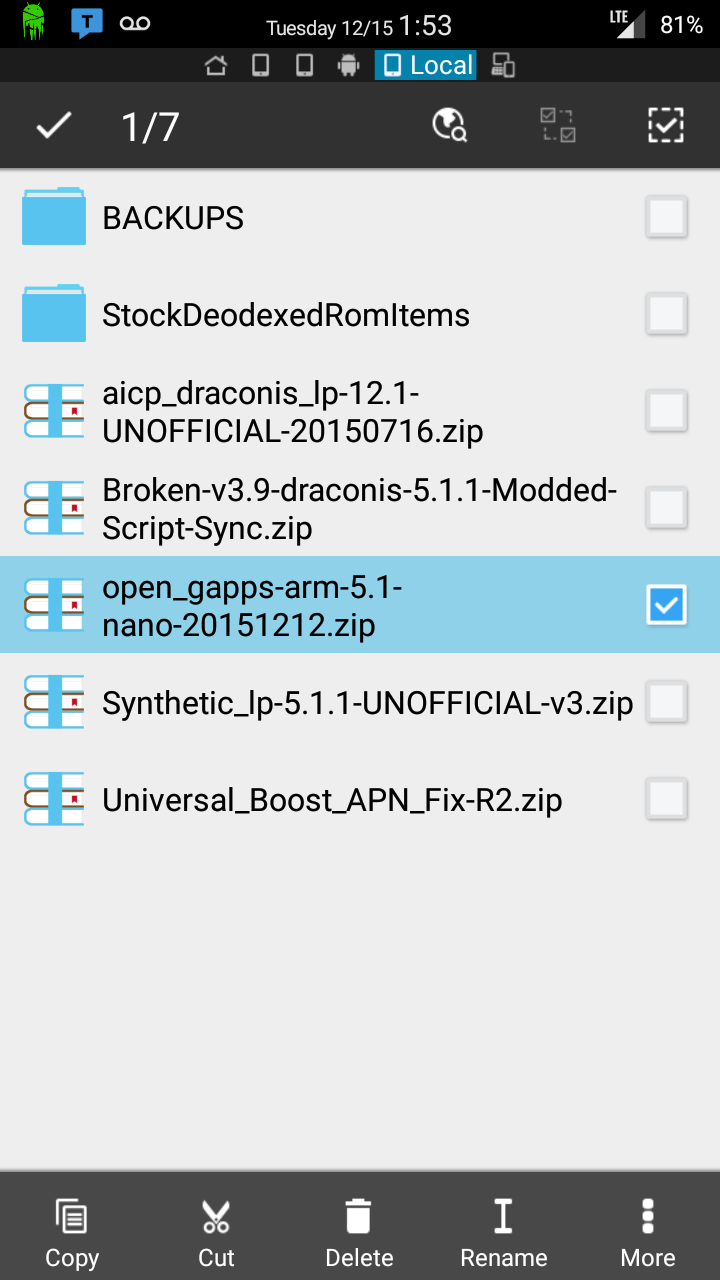Tick the StockDeodexedRomItems folder checkbox

tap(666, 314)
